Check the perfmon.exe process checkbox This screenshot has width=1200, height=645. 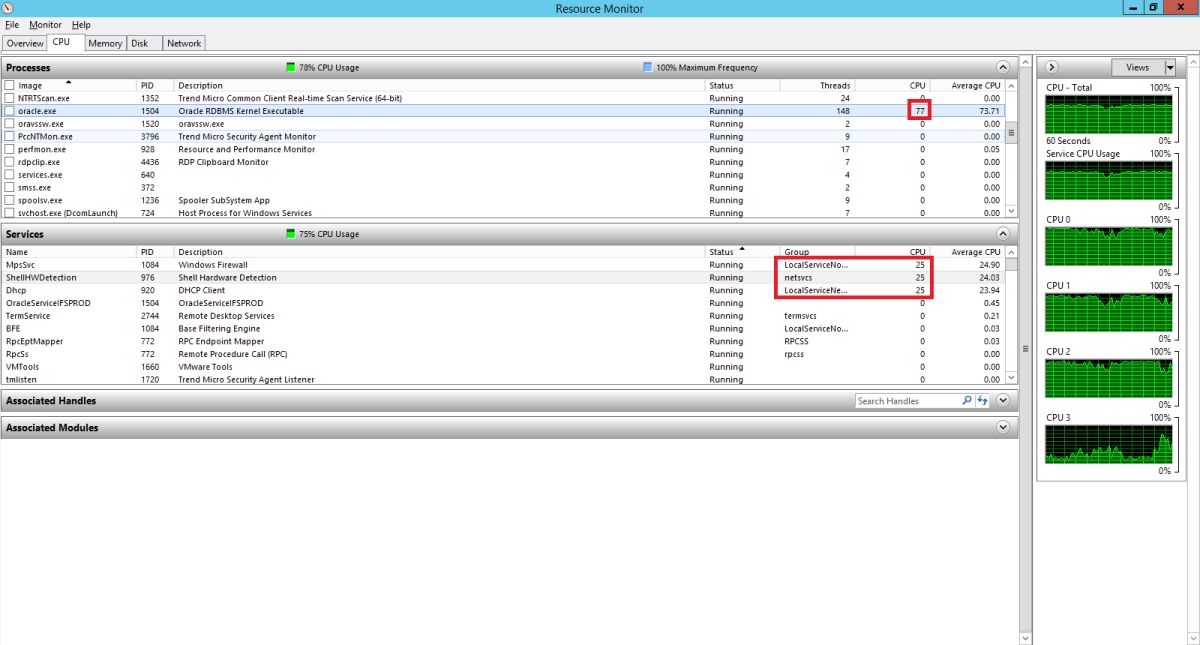coord(9,149)
